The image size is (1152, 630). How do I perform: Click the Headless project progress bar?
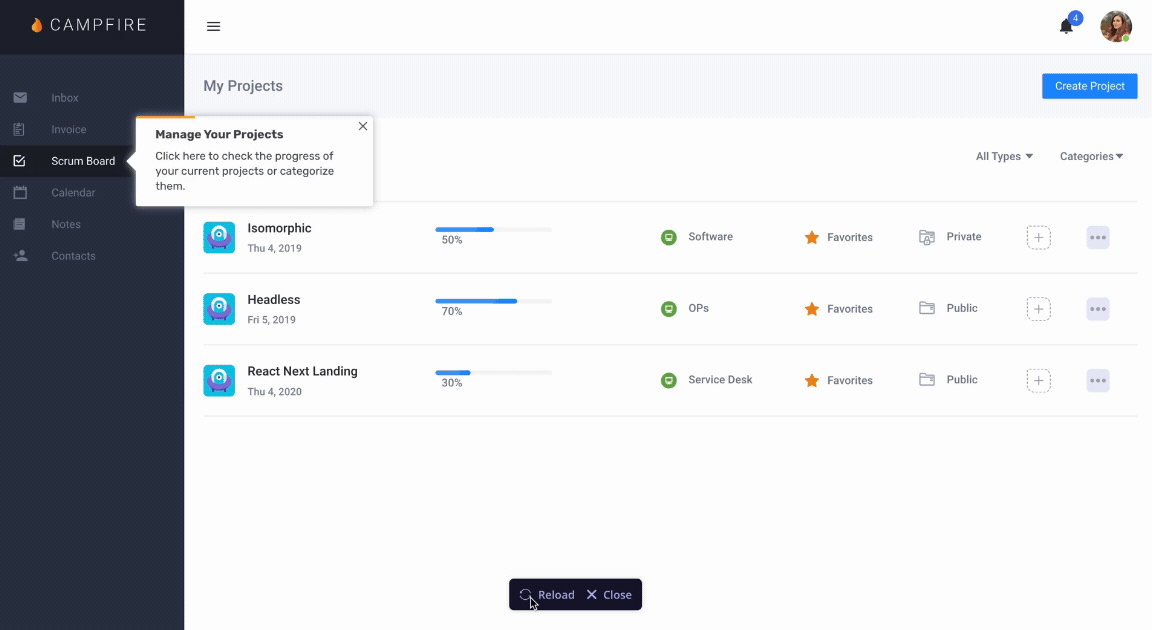tap(493, 300)
